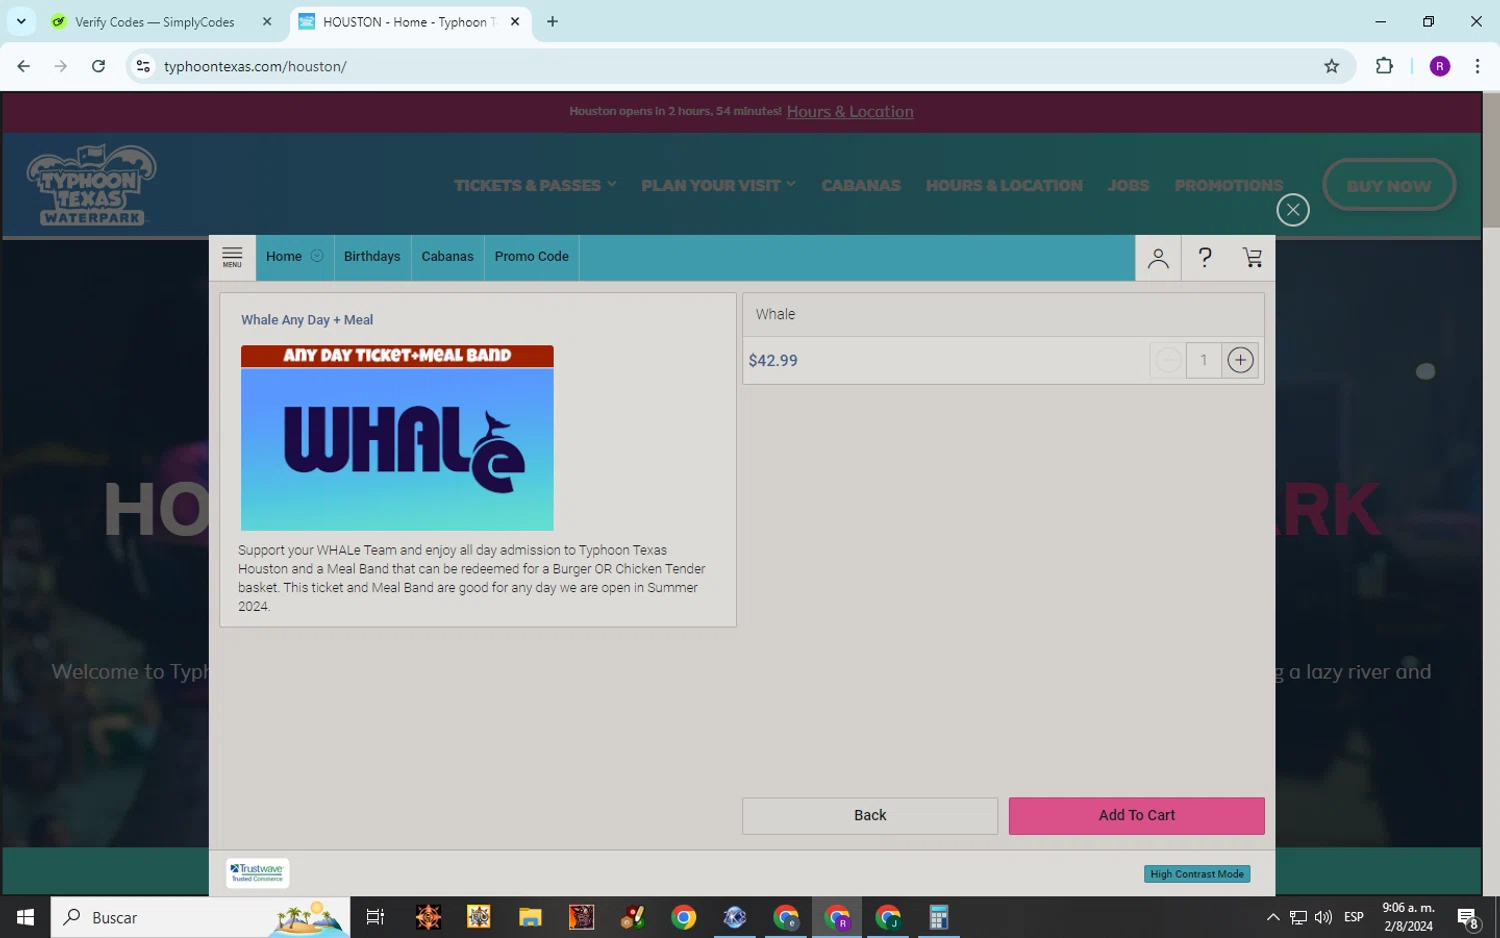Open a new browser tab

pos(552,22)
